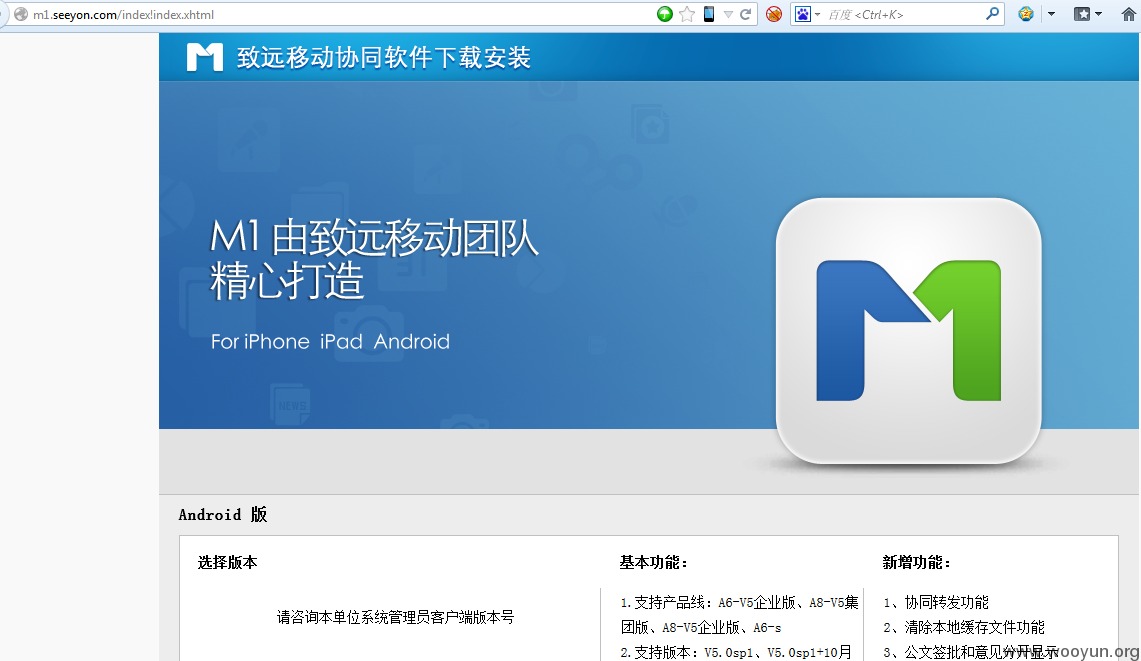
Task: Click the 选择版本 label
Action: [x=227, y=562]
